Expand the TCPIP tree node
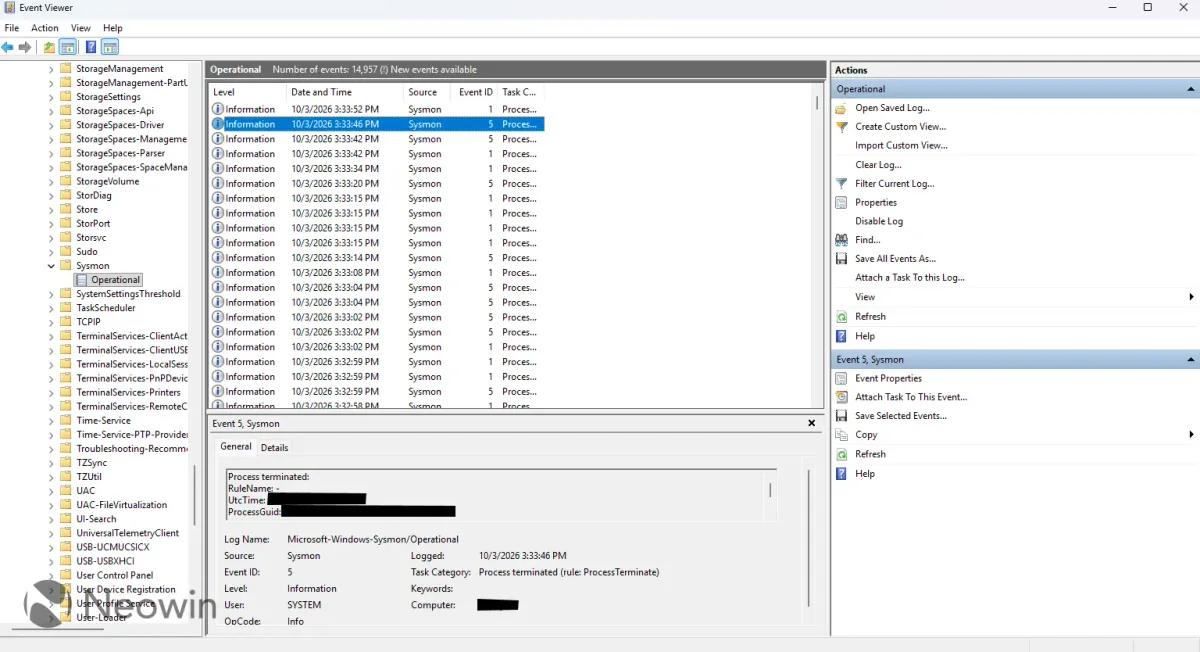 coord(52,322)
